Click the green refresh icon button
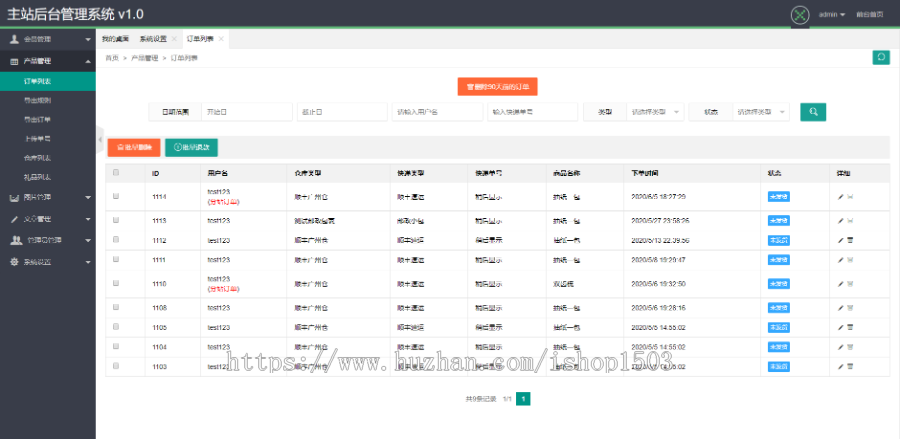The image size is (900, 439). click(881, 58)
